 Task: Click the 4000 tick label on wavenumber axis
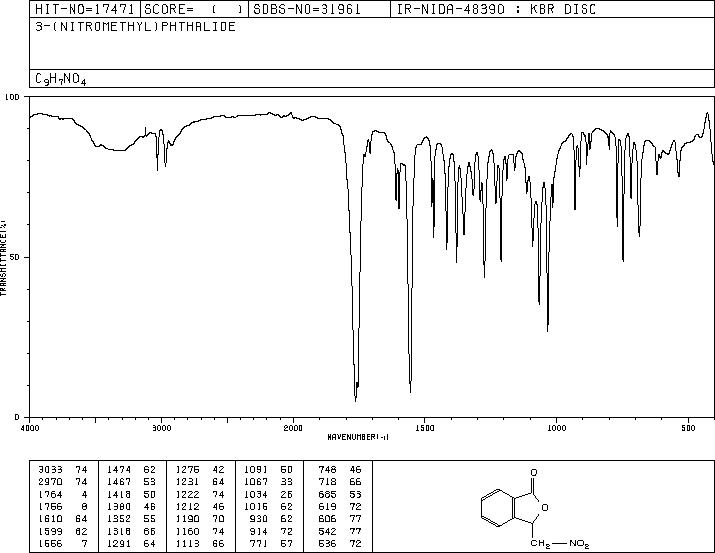pyautogui.click(x=30, y=428)
